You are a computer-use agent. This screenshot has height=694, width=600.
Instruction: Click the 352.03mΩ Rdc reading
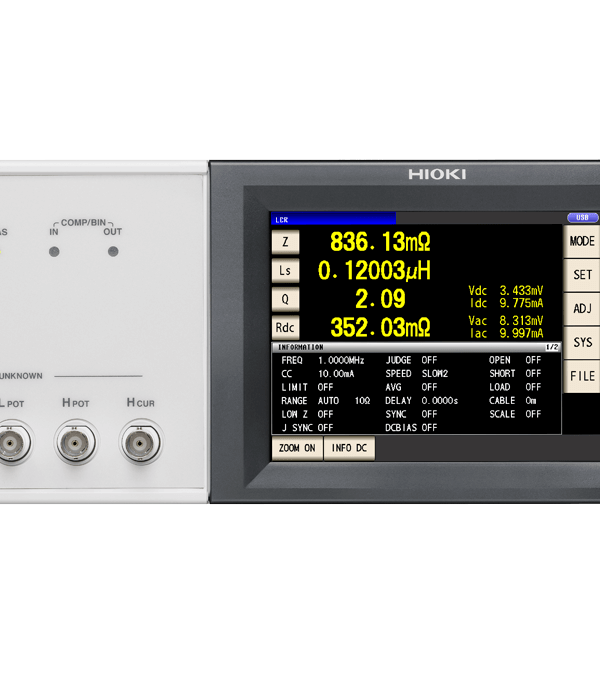(380, 328)
